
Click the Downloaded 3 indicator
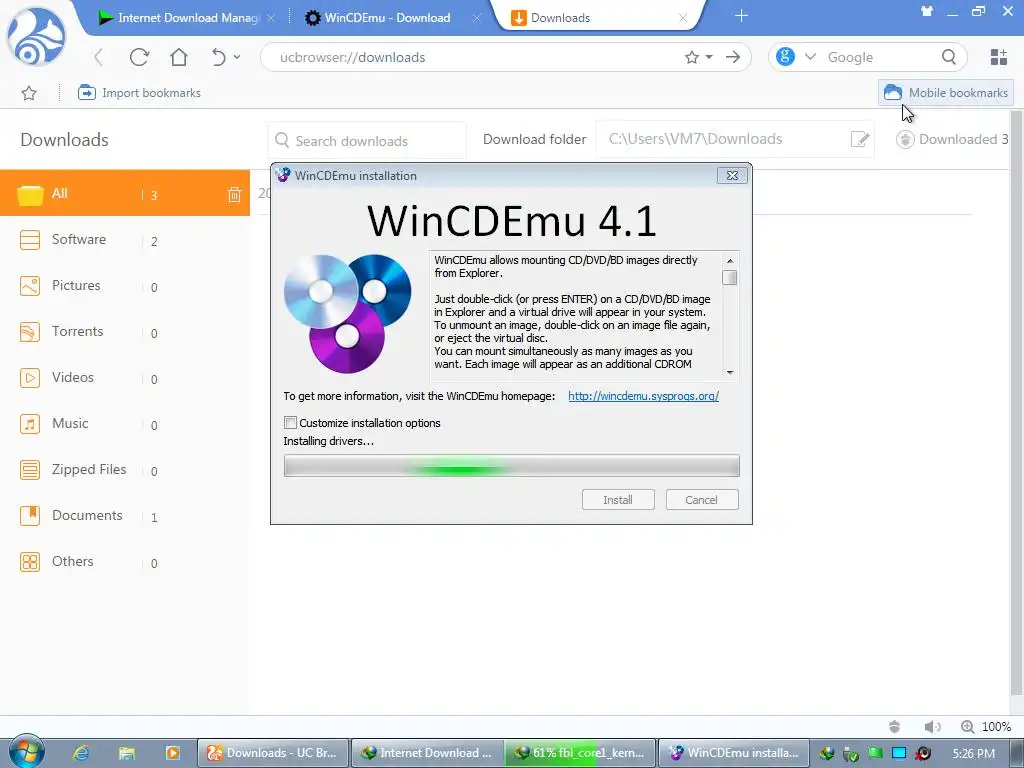point(952,139)
